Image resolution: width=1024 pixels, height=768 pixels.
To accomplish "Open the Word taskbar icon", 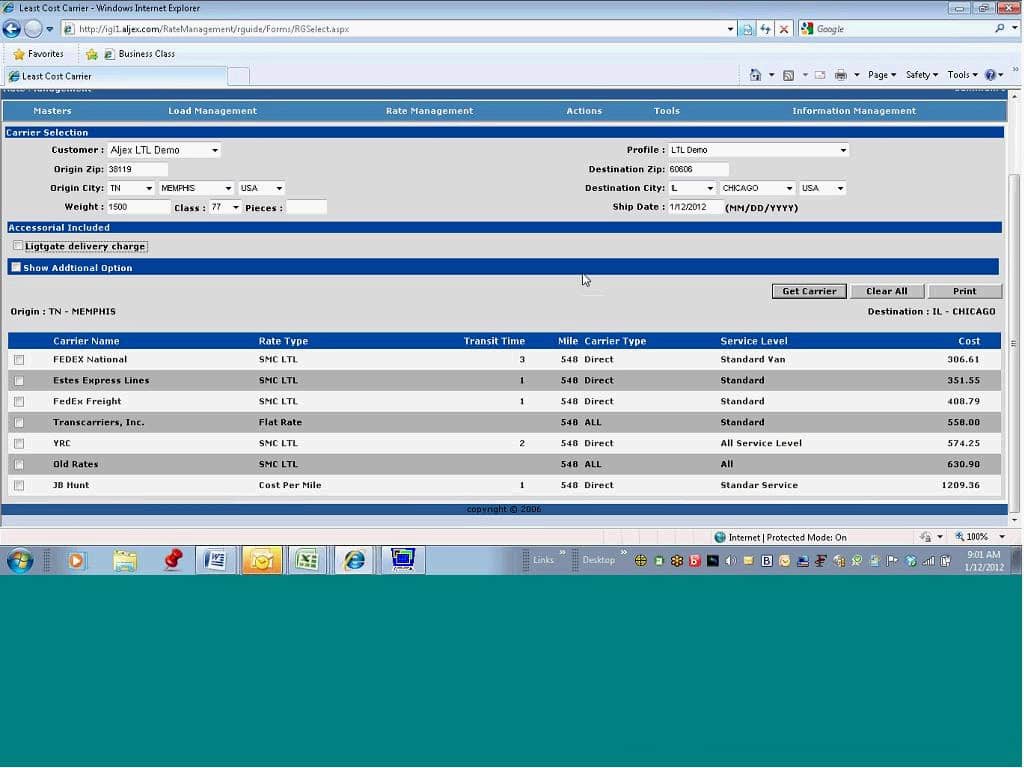I will tap(216, 561).
